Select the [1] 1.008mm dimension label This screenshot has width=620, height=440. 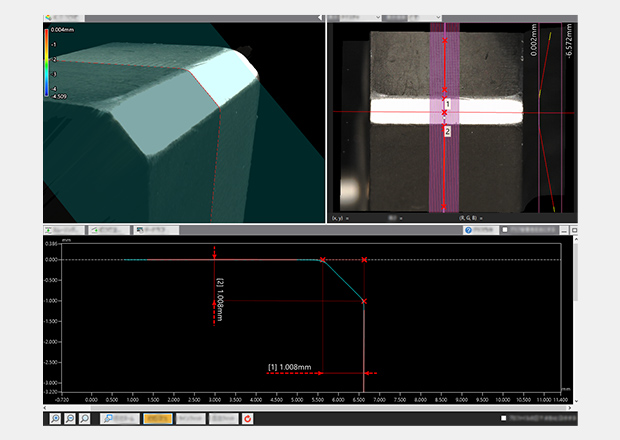[290, 367]
